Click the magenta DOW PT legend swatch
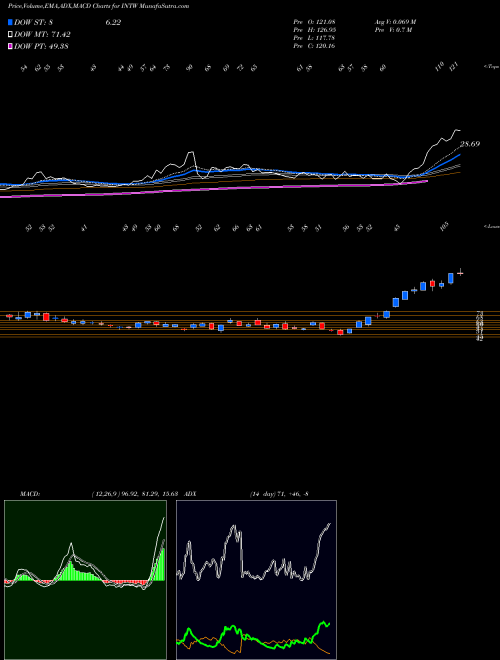 [11, 46]
